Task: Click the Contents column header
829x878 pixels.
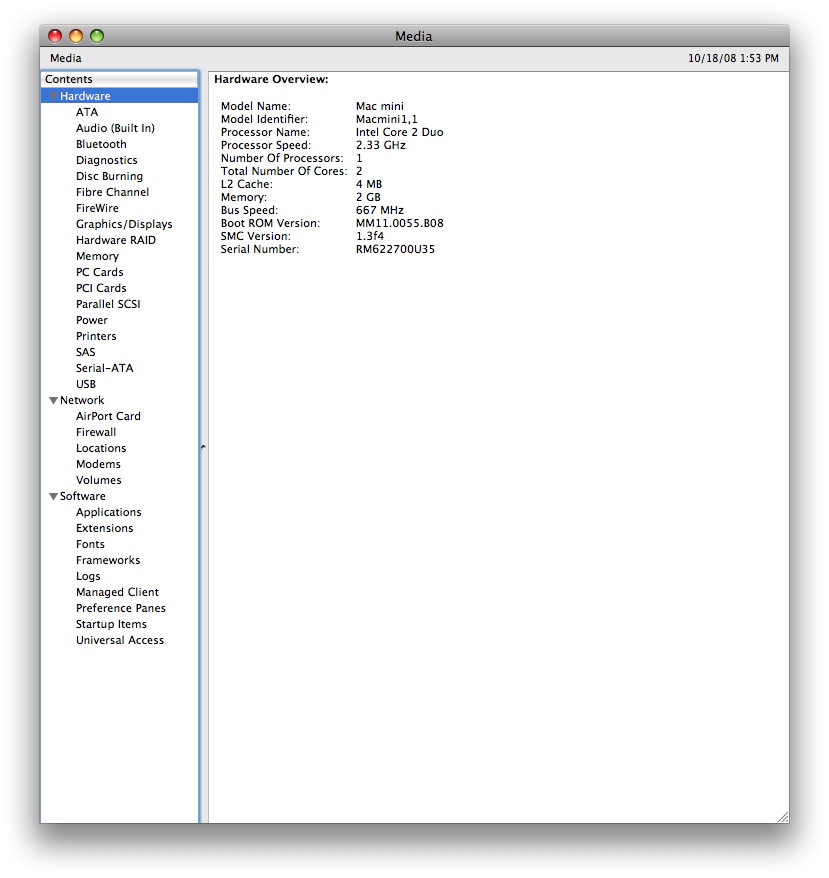Action: [x=119, y=79]
